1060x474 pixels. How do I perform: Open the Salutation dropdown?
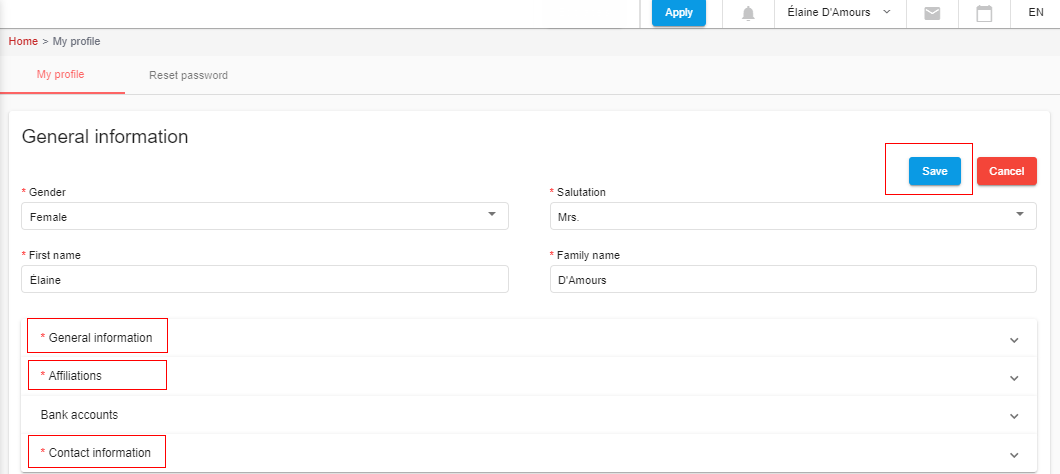[x=793, y=216]
